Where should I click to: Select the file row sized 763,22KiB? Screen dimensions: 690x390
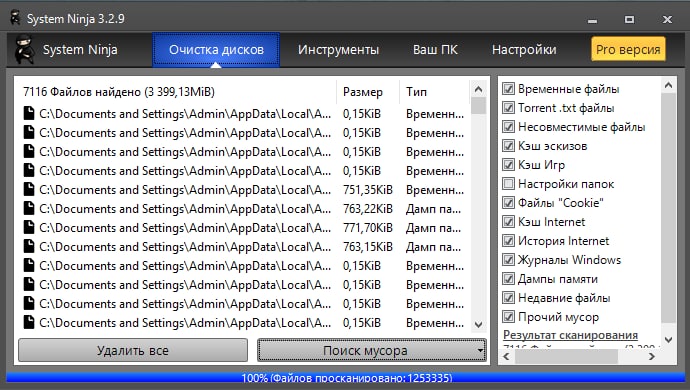[243, 209]
